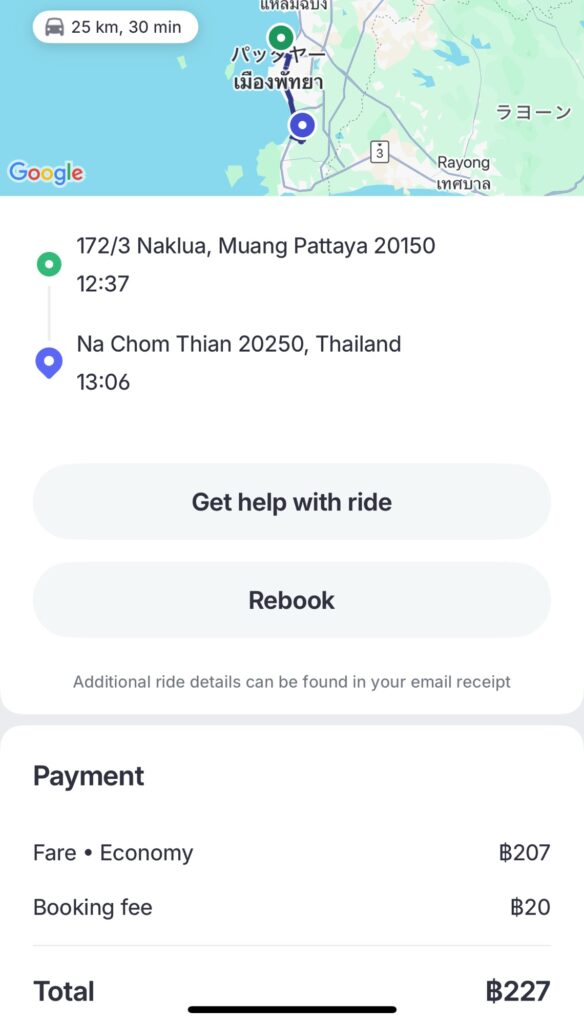The height and width of the screenshot is (1024, 584).
Task: Click the Rayong label on the map
Action: pyautogui.click(x=463, y=163)
